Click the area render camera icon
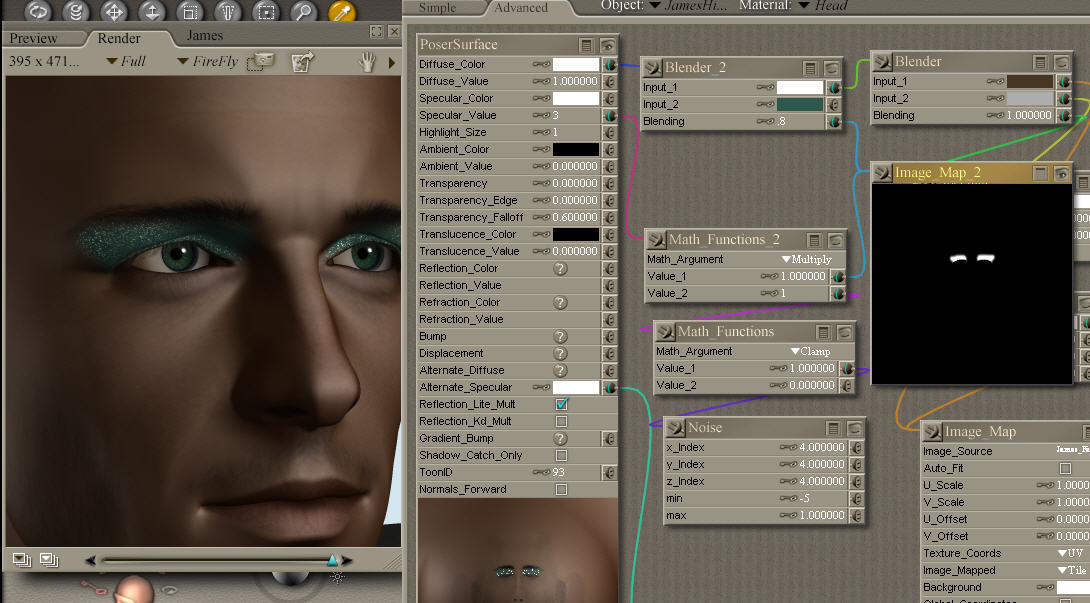 point(260,61)
